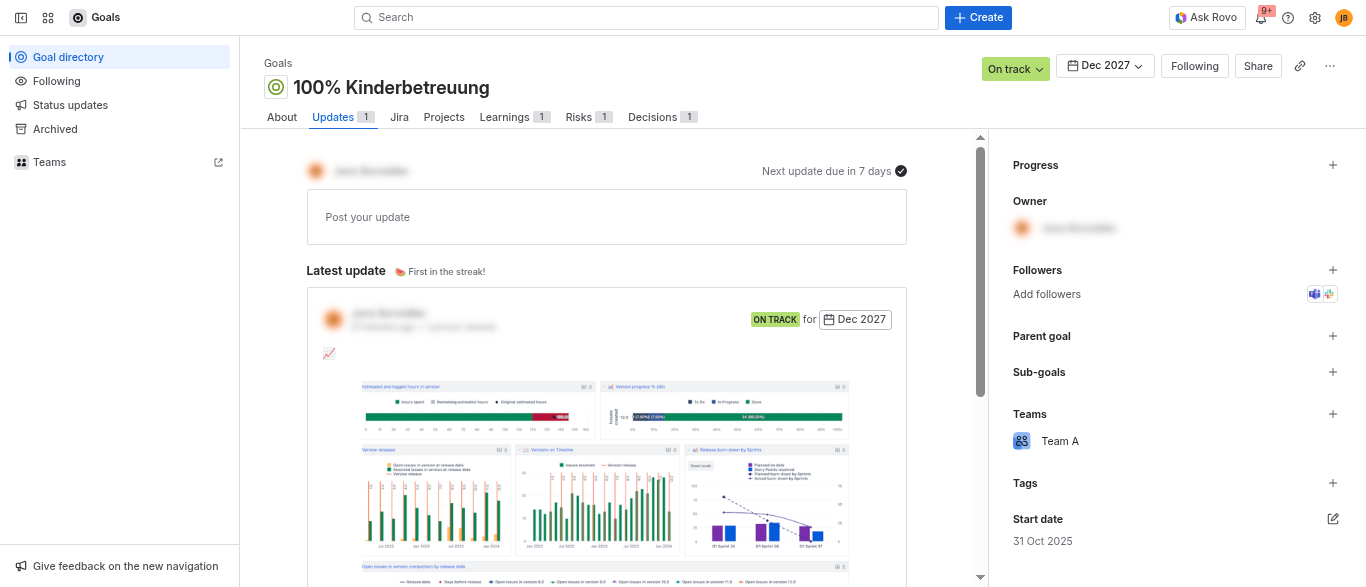Viewport: 1366px width, 587px height.
Task: Click the Add followers text
Action: pos(1047,294)
